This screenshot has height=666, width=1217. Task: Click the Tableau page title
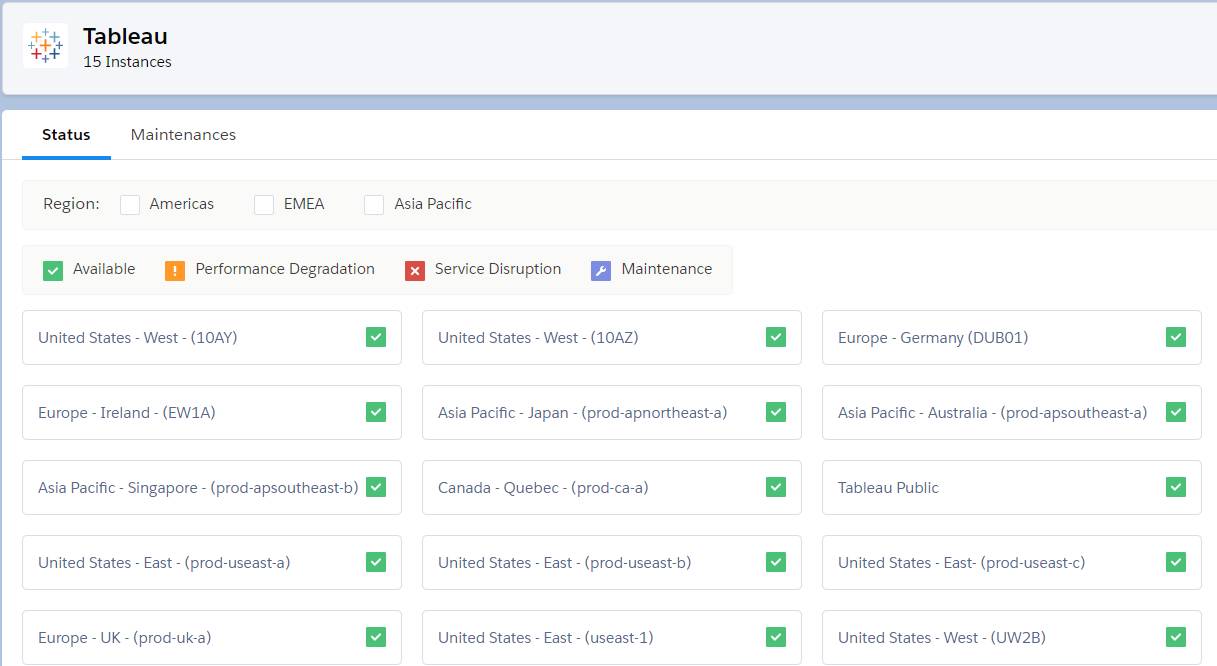(125, 36)
